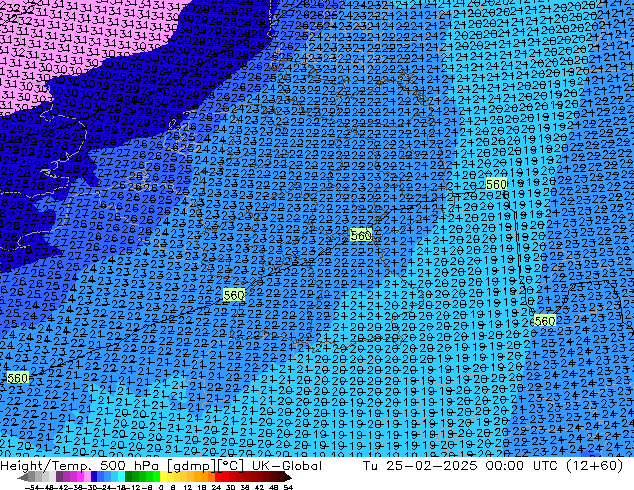Click the dark blue legend swatch above -30
634x490 pixels.
tap(94, 477)
